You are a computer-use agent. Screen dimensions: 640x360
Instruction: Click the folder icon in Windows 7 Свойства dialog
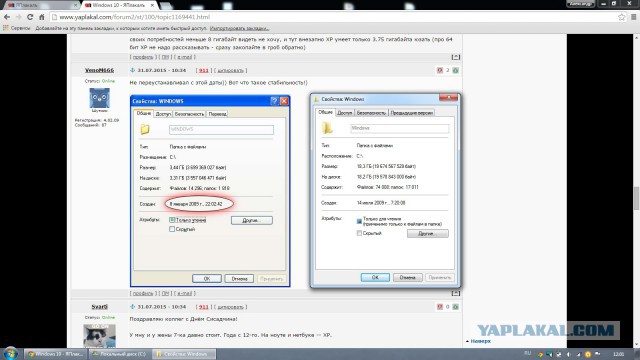coord(327,128)
